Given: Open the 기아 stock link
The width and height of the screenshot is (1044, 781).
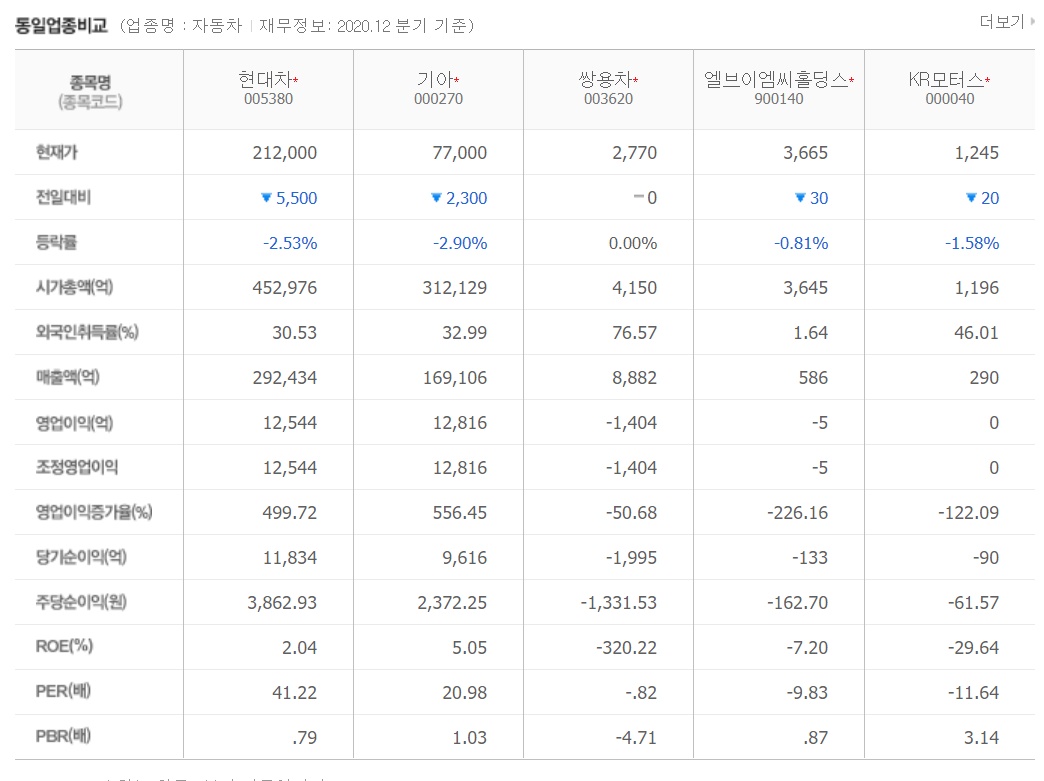Looking at the screenshot, I should 435,80.
